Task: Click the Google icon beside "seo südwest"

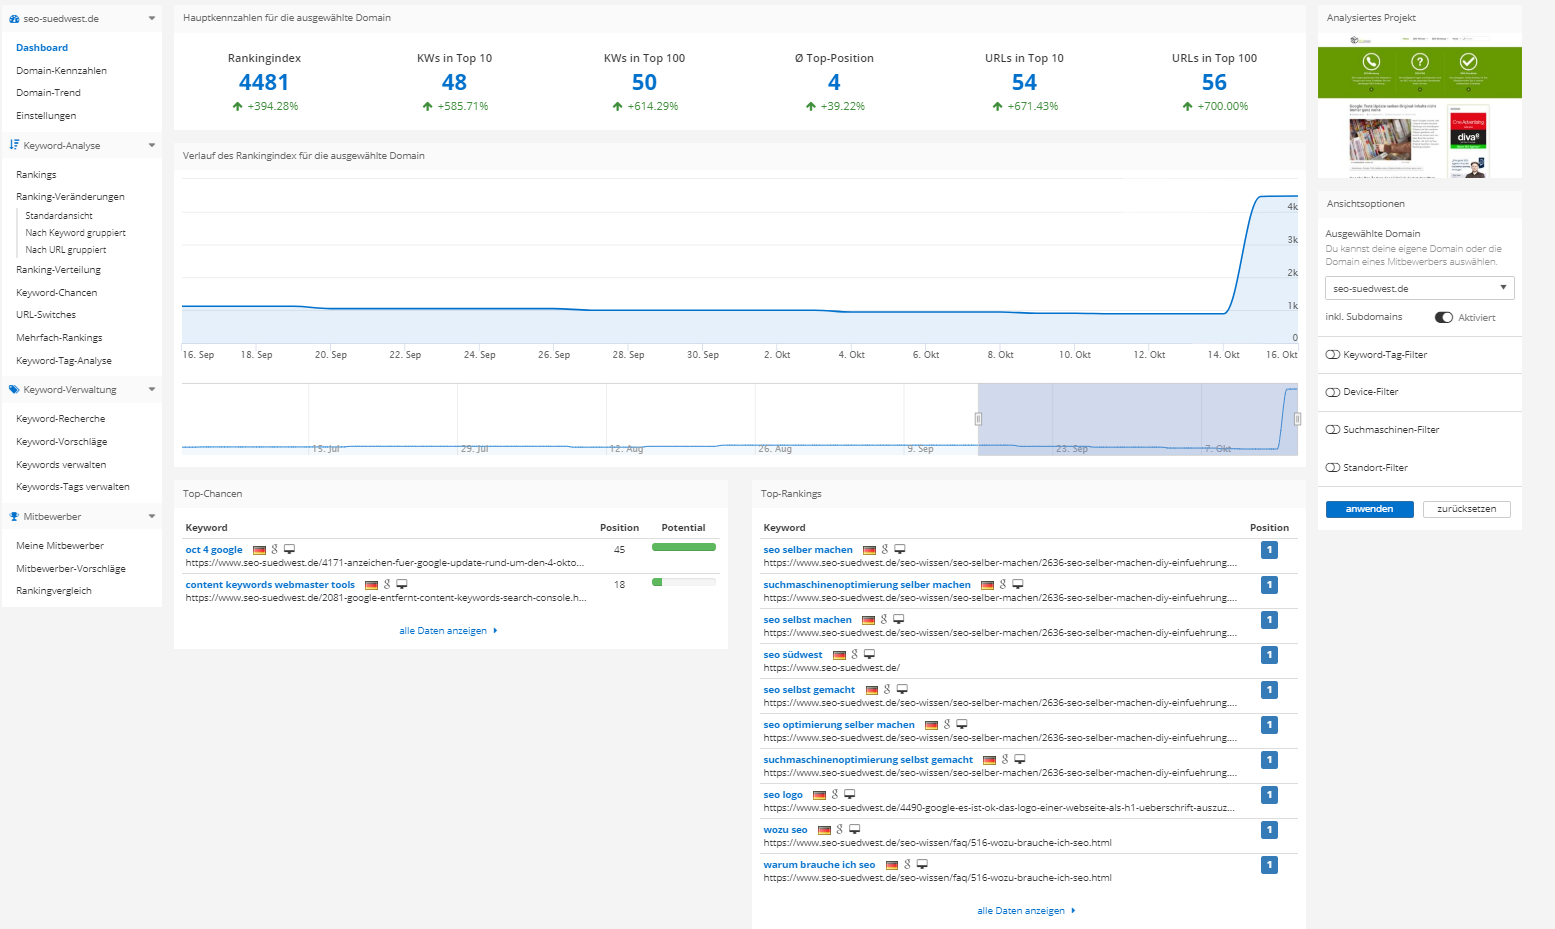Action: (853, 654)
